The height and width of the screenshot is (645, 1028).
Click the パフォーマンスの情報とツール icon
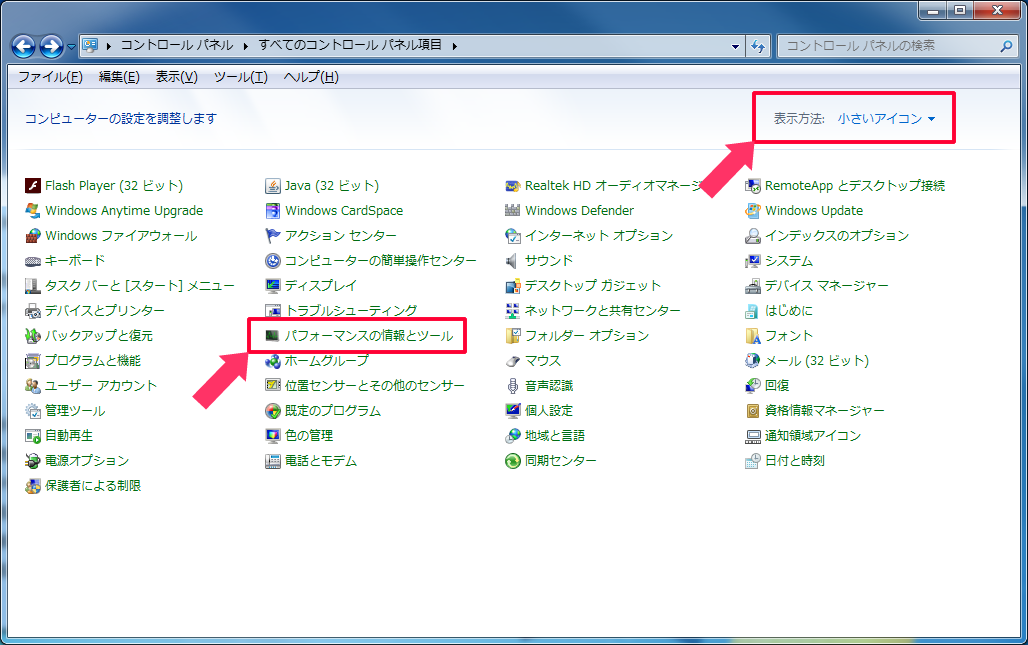(x=273, y=336)
